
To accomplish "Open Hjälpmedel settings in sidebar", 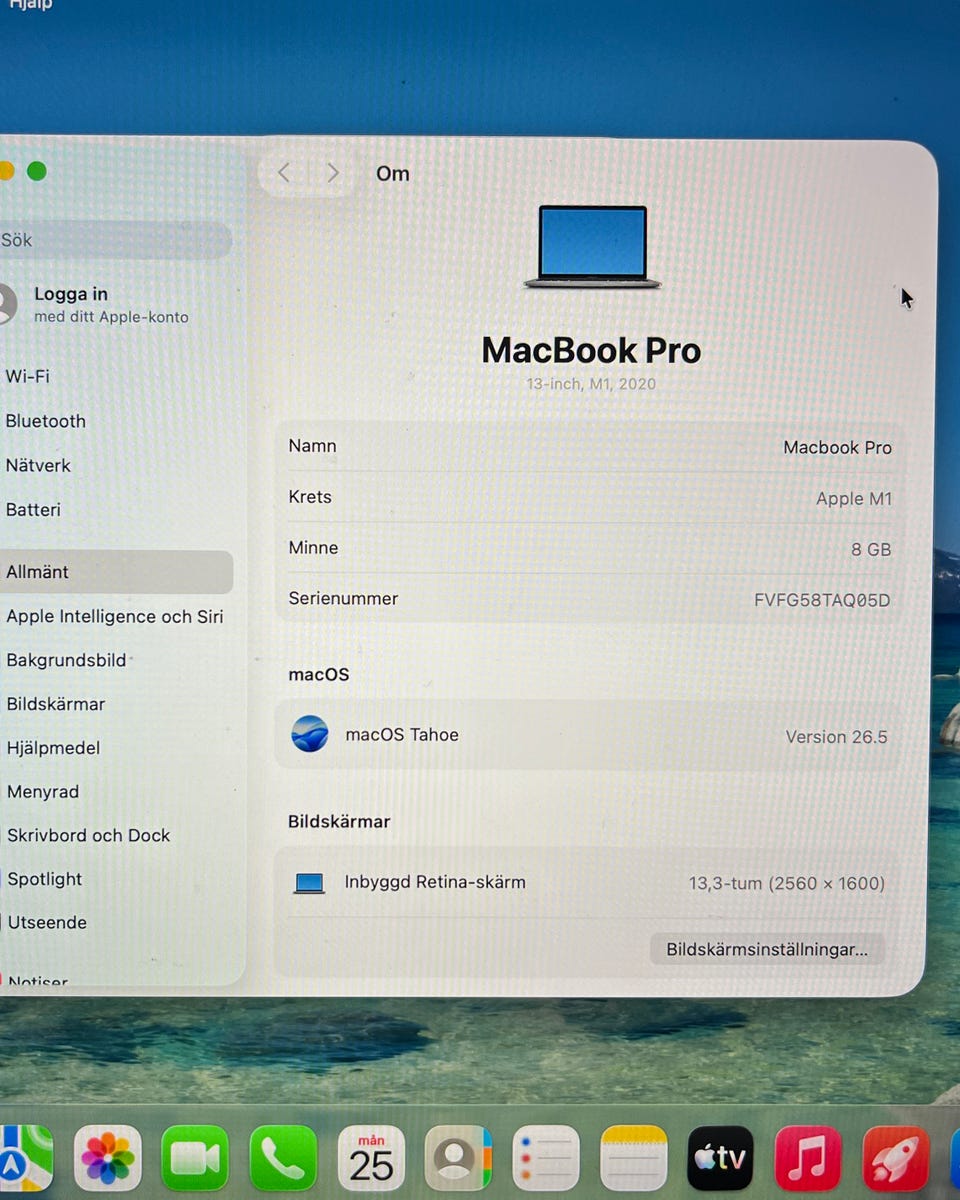I will pos(53,747).
